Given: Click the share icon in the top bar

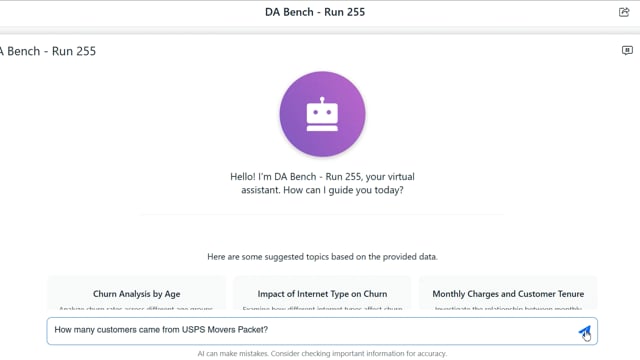Looking at the screenshot, I should point(624,12).
